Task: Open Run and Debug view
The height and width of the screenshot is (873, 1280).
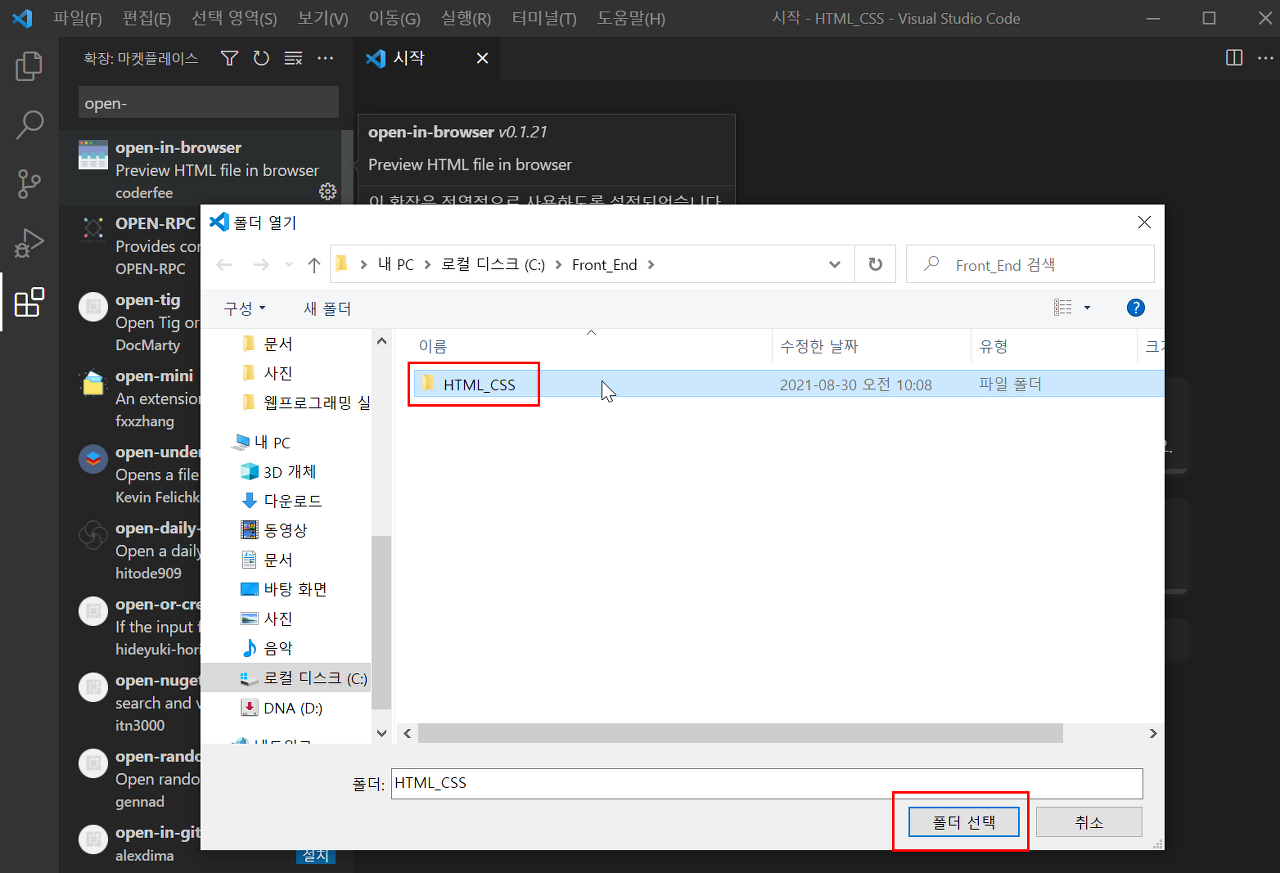Action: click(29, 243)
